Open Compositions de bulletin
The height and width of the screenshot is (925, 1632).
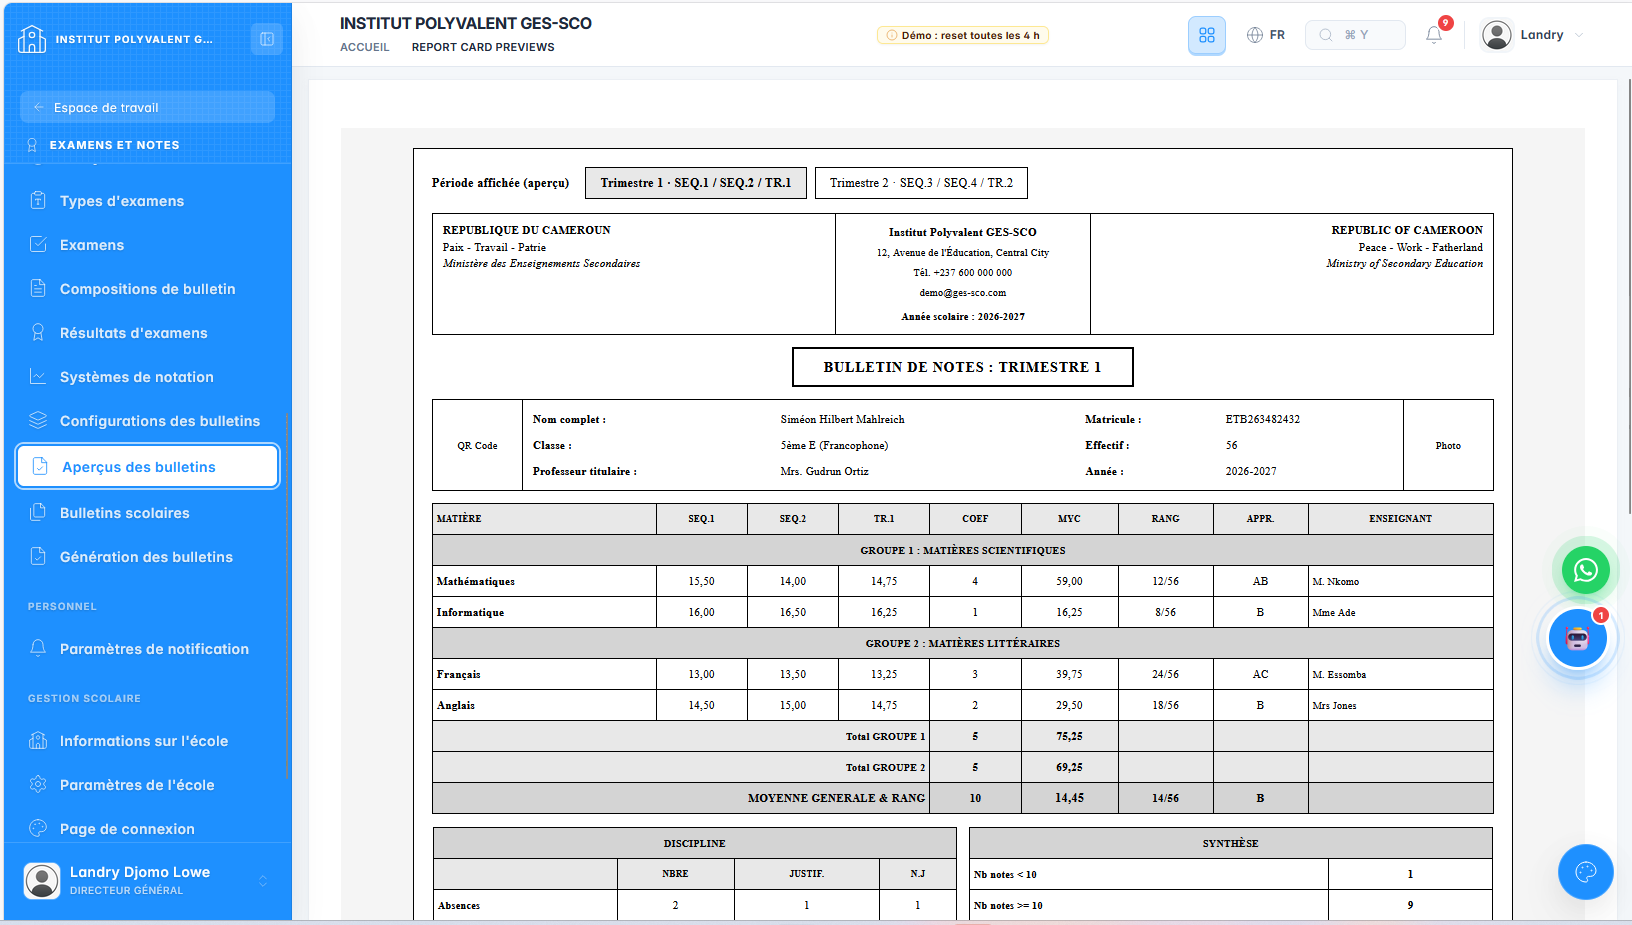[146, 288]
